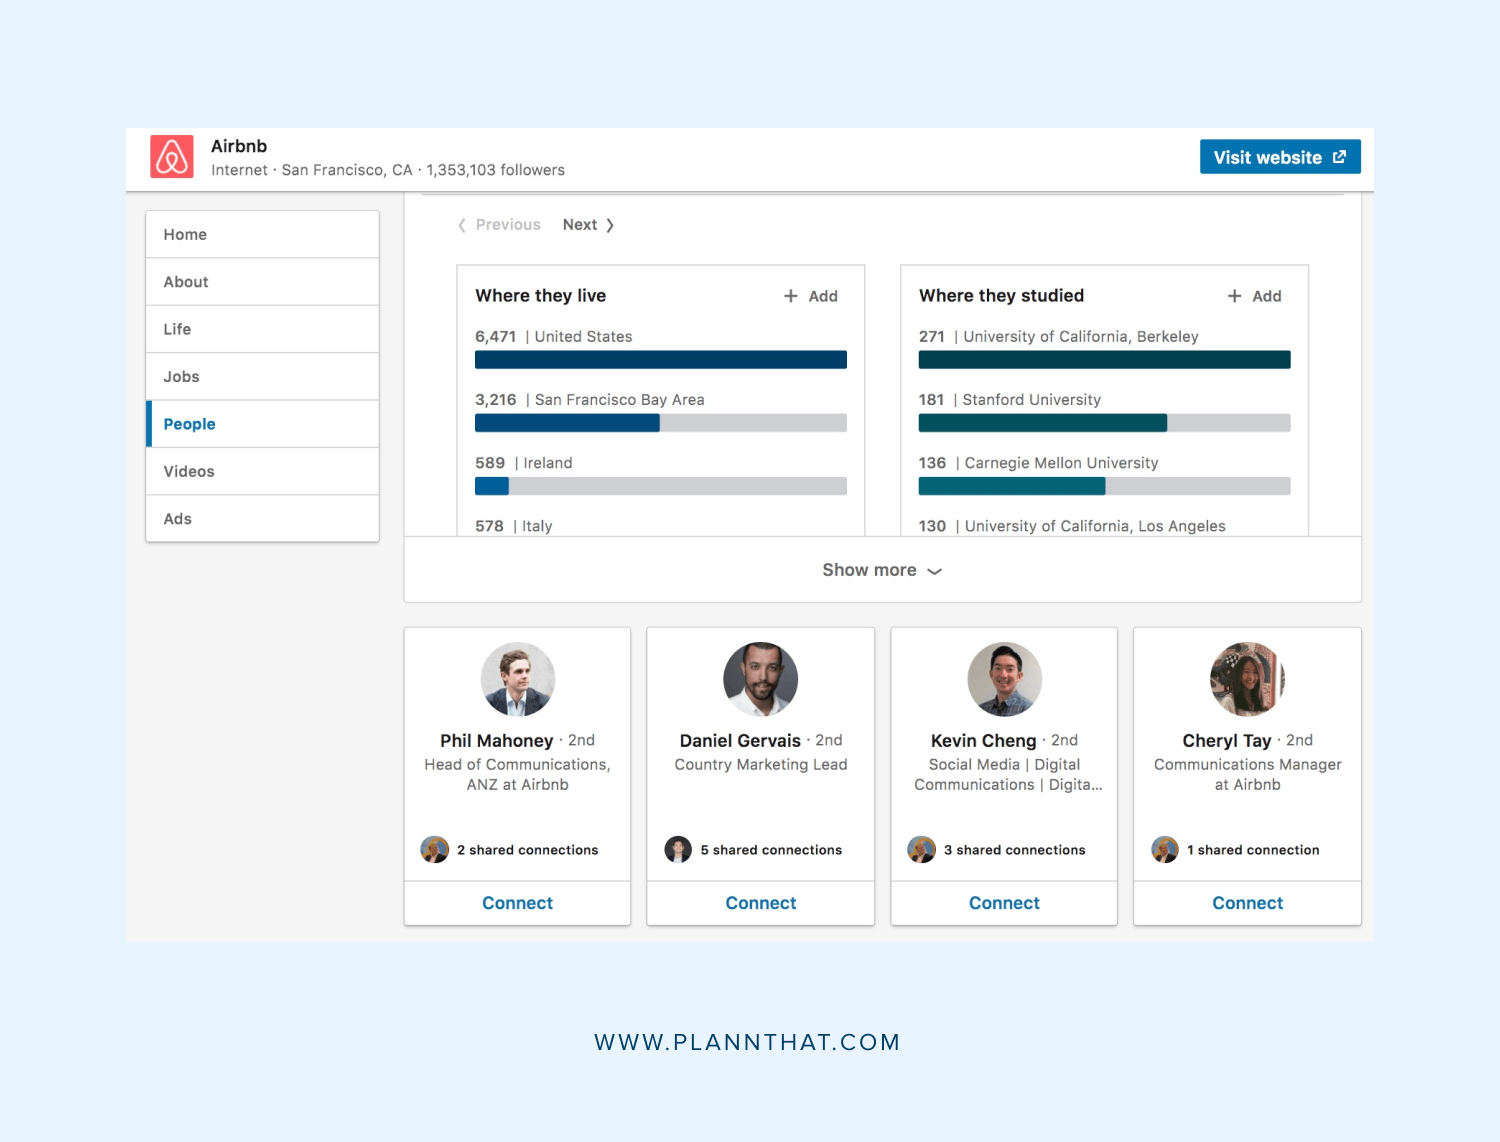Connect with Cheryl Tay
This screenshot has height=1142, width=1500.
pos(1248,903)
